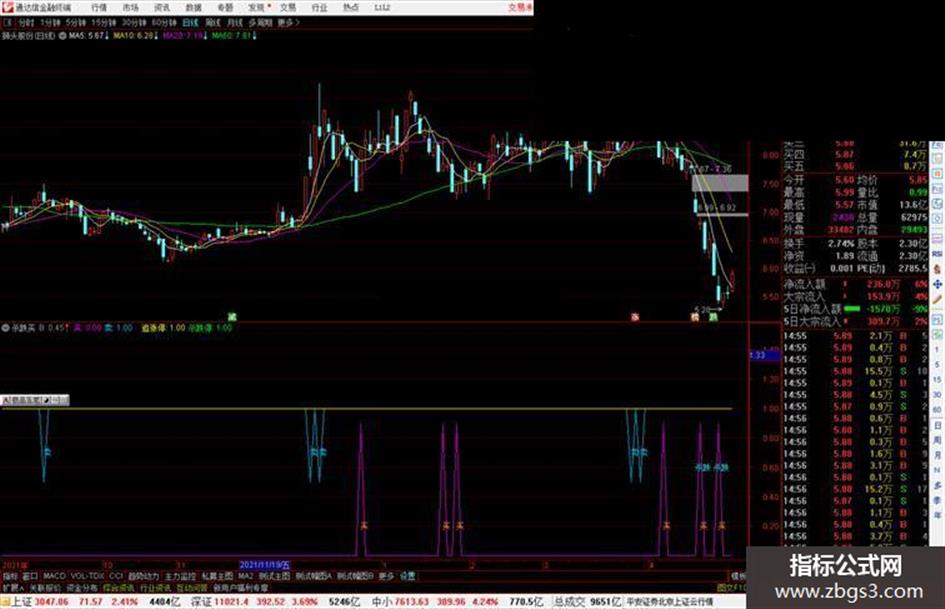Open the 综合资讯 bottom tab
Screen dimensions: 945x609
[x=119, y=587]
